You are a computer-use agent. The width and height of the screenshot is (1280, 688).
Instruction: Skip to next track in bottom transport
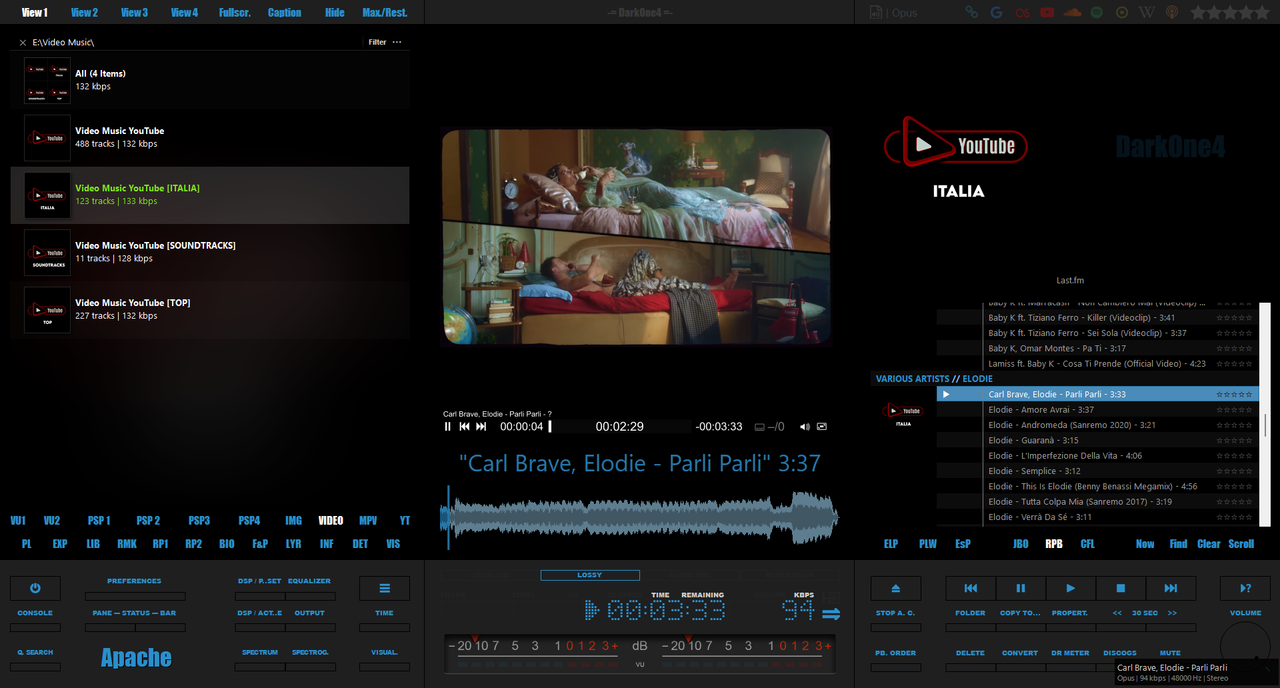tap(1171, 588)
